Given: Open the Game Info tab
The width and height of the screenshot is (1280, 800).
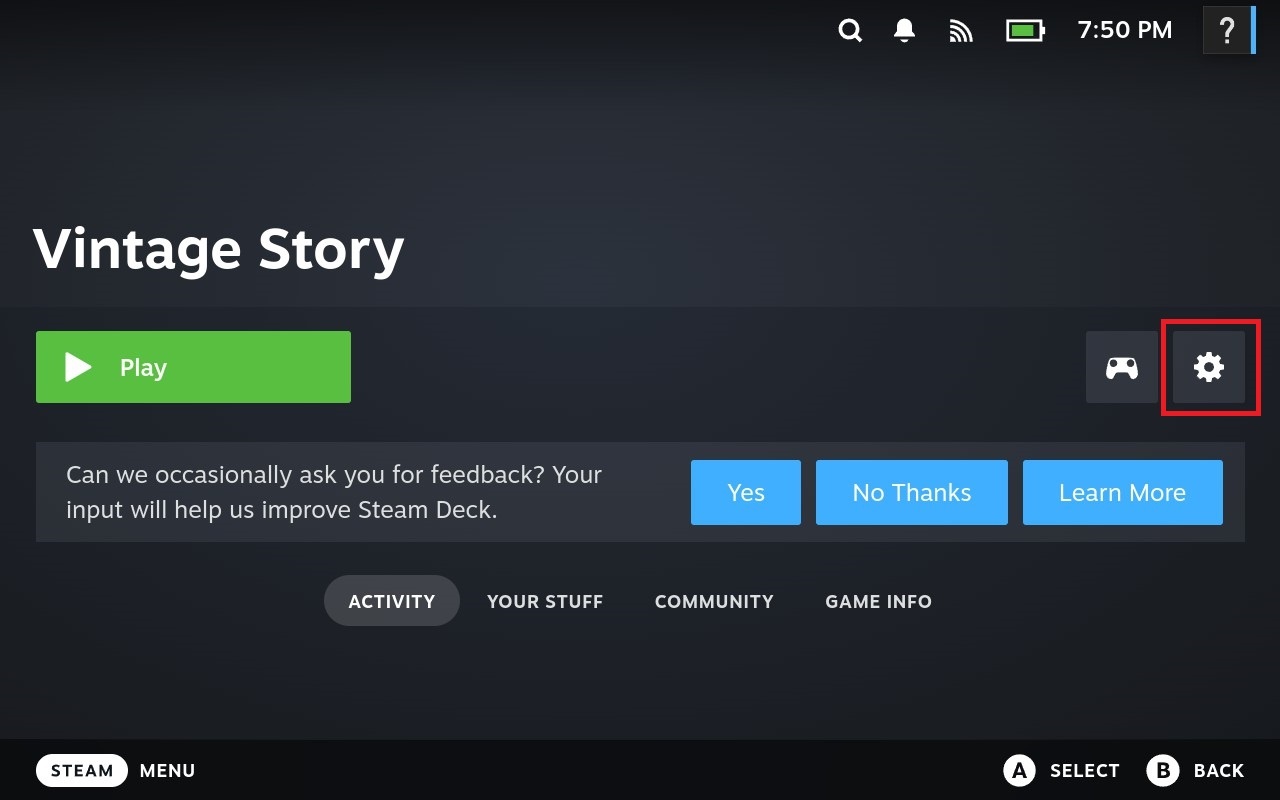Looking at the screenshot, I should [x=878, y=601].
